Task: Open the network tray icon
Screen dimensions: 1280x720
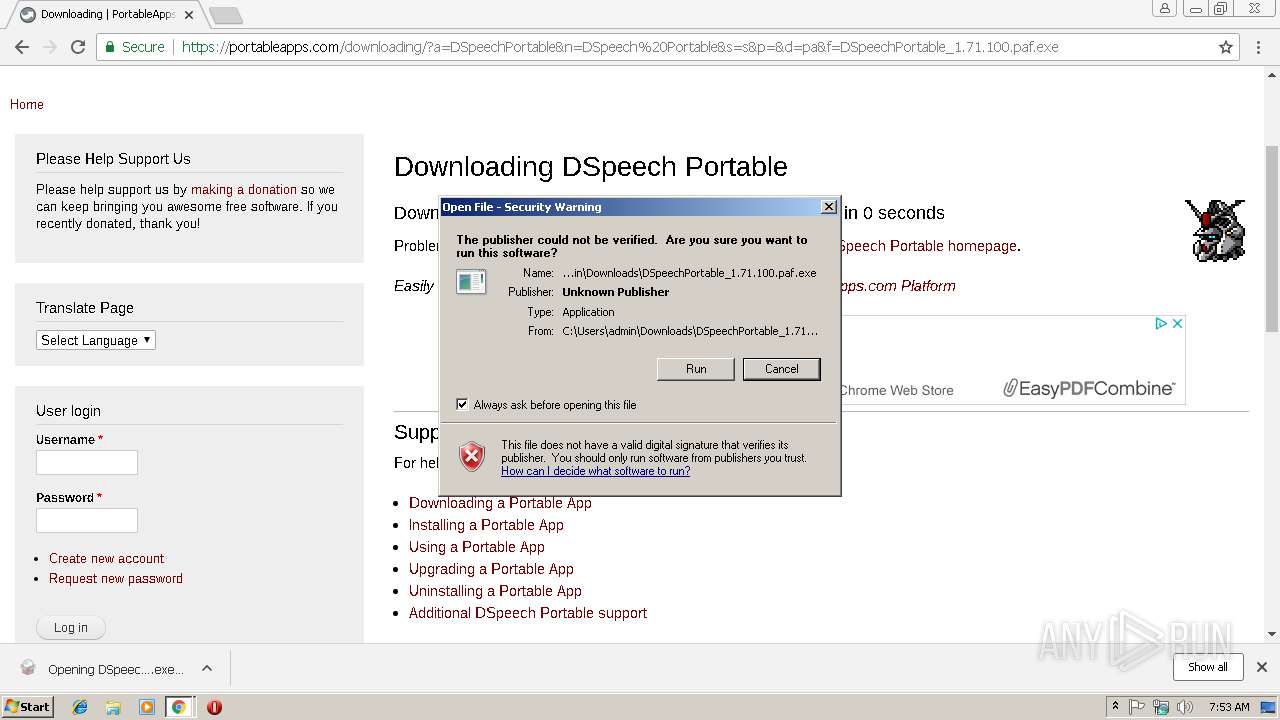Action: 1161,707
